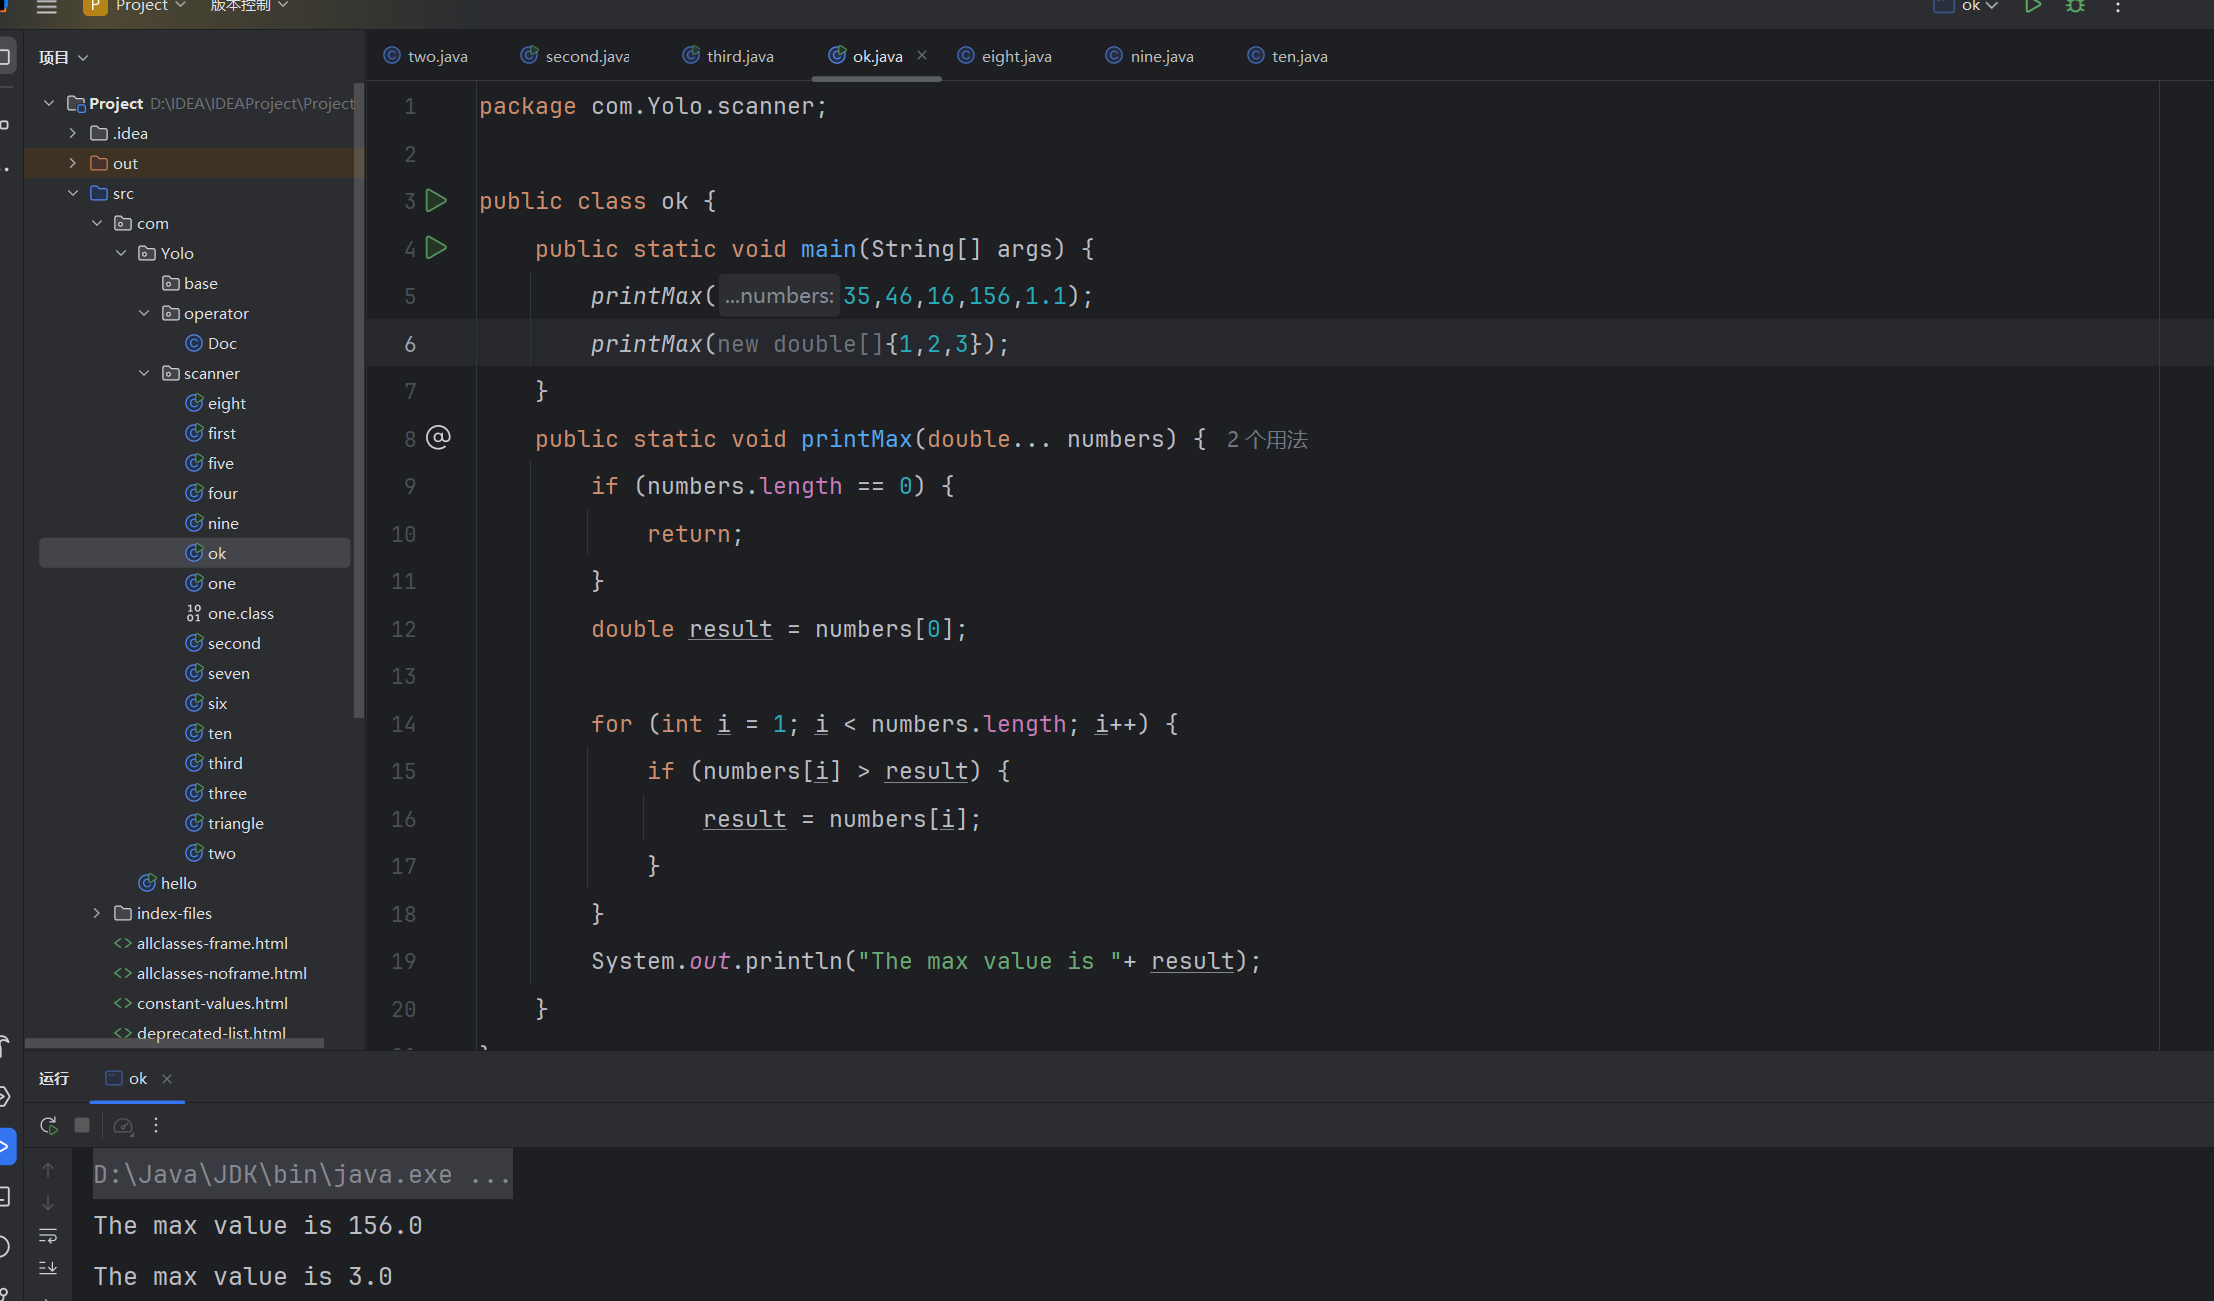Open the ok run configuration dropdown

coord(1965,7)
